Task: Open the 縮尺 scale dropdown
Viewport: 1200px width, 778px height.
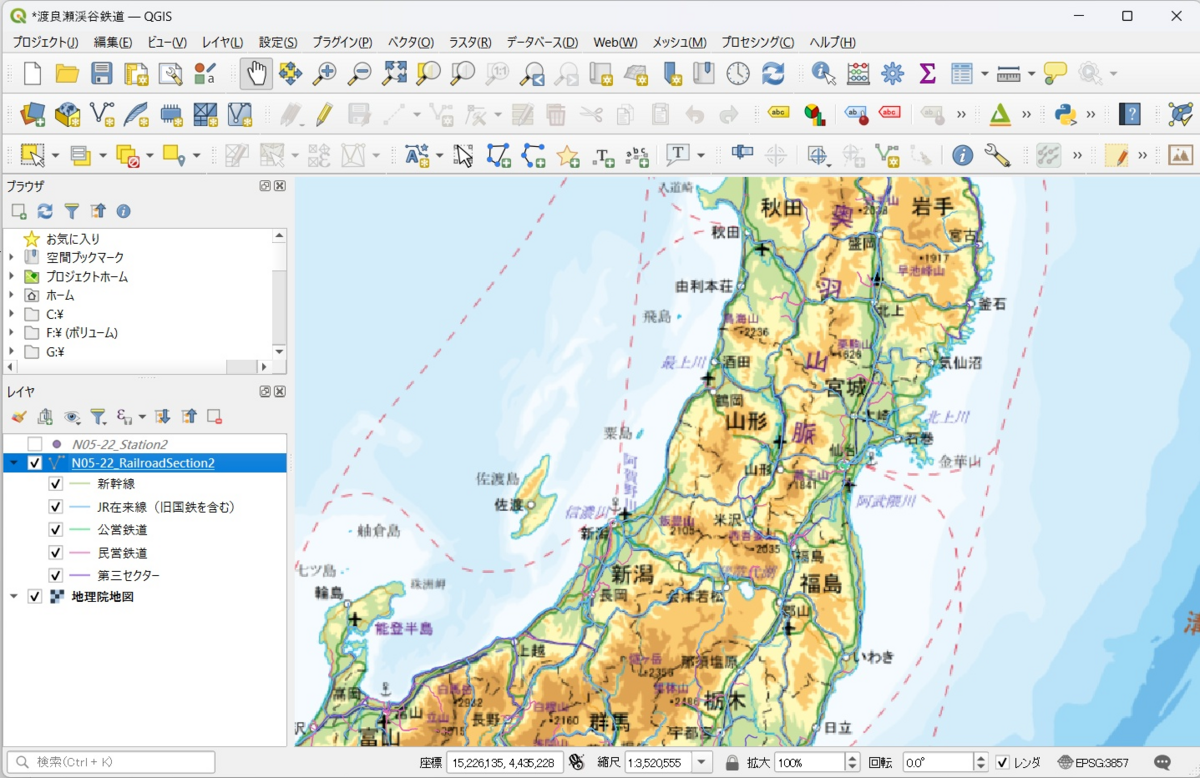Action: tap(701, 763)
